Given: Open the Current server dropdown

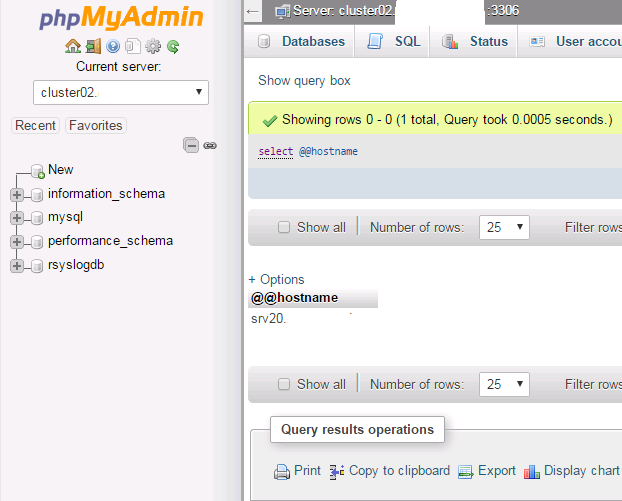Looking at the screenshot, I should pyautogui.click(x=121, y=92).
